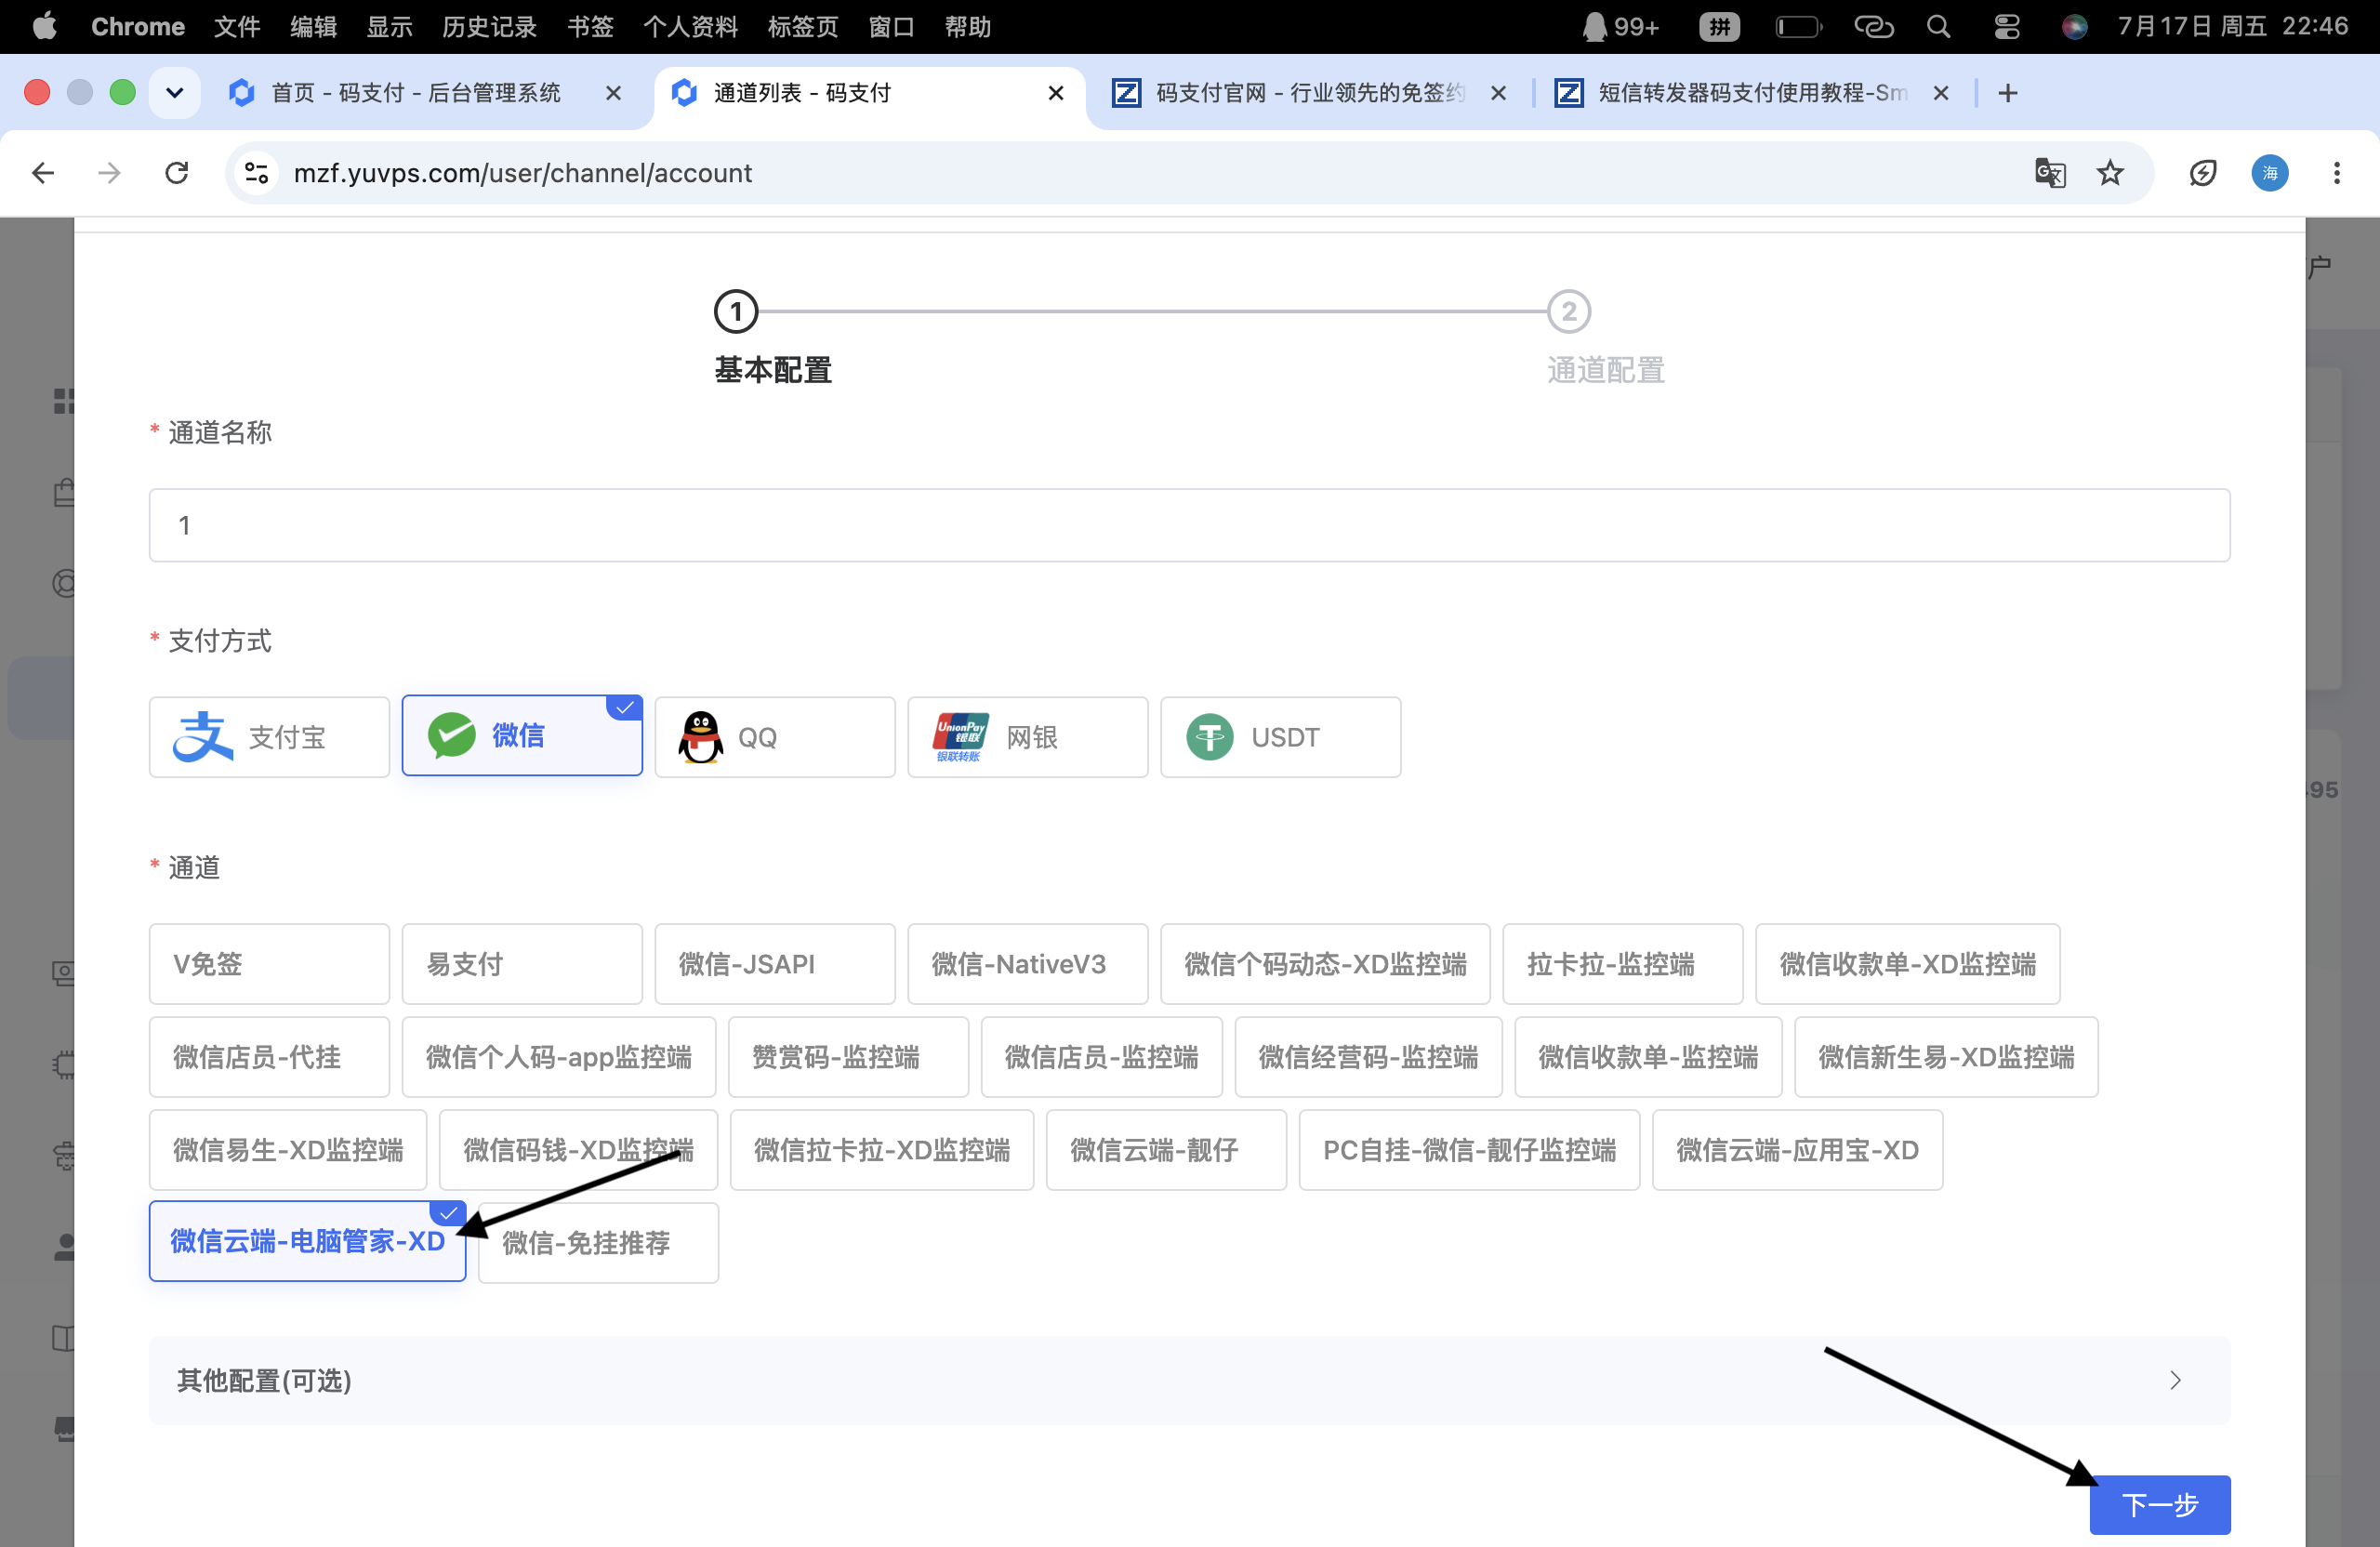
Task: Choose the 微信个码动态-XD监控端 channel
Action: pyautogui.click(x=1325, y=964)
